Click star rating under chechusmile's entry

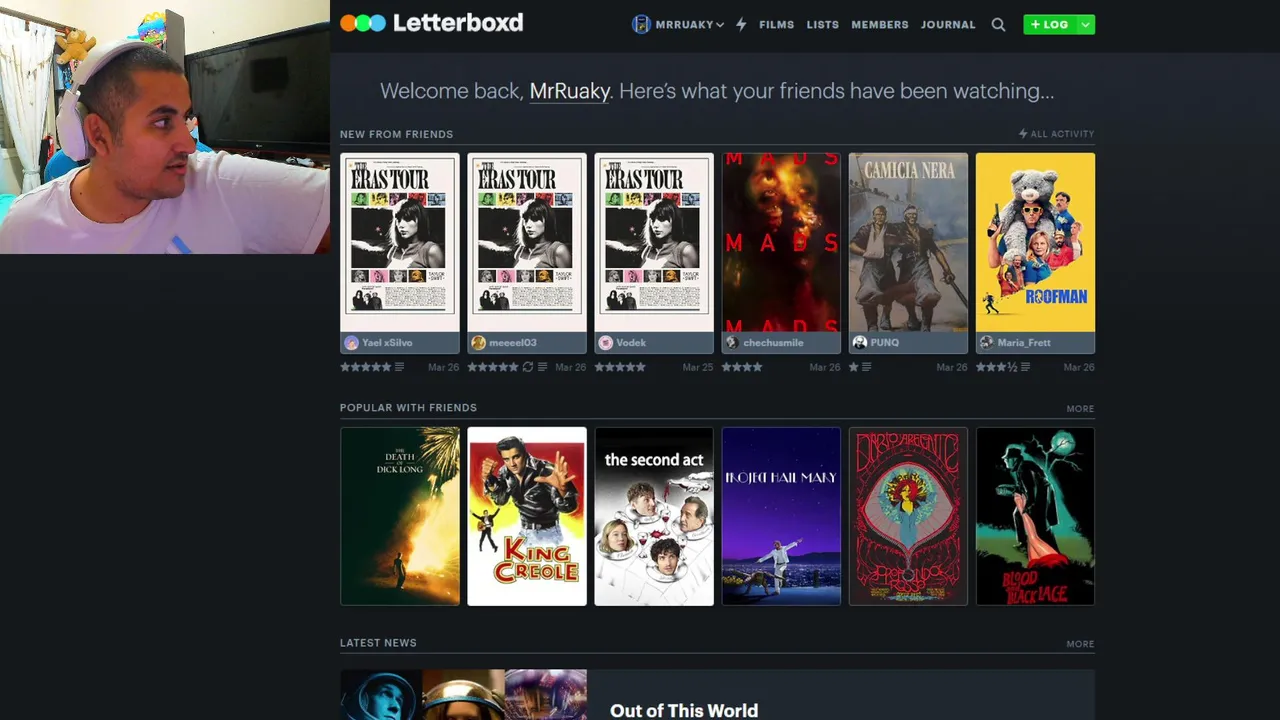742,367
